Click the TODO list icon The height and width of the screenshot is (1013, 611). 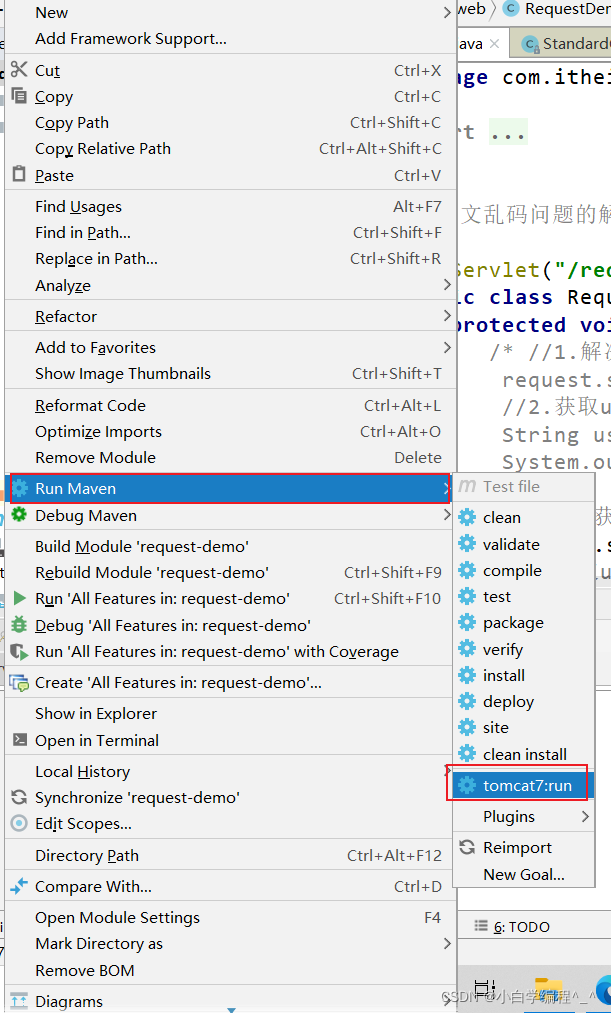(x=481, y=926)
